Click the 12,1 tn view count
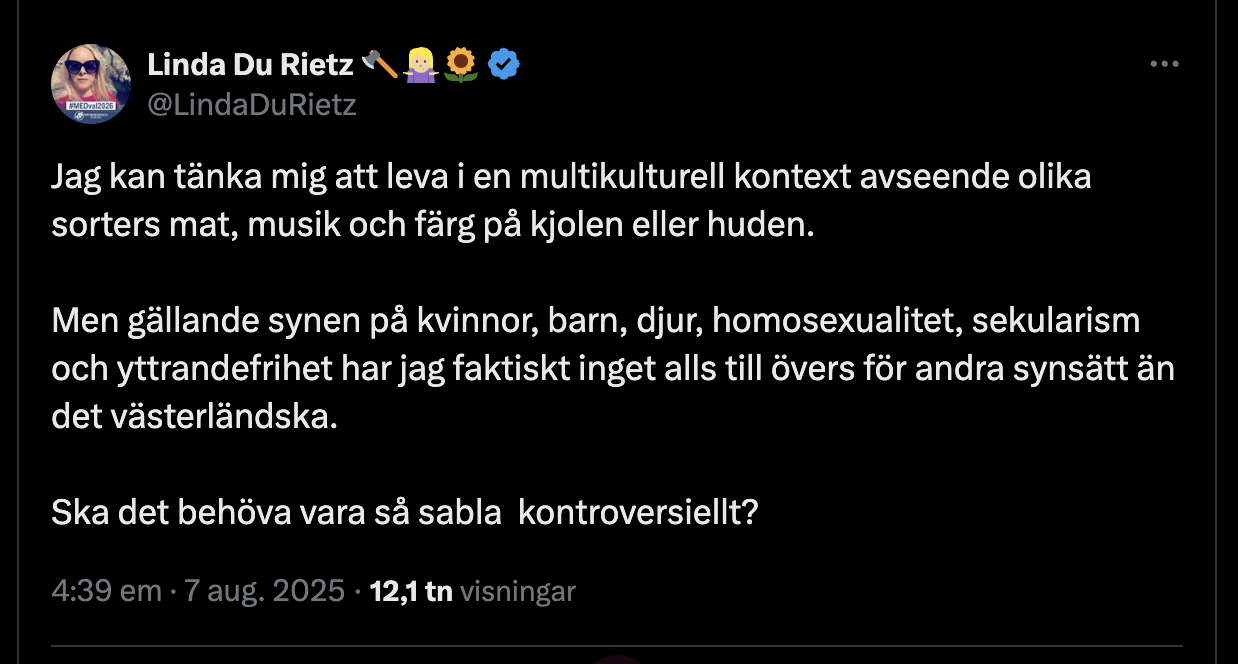 411,591
